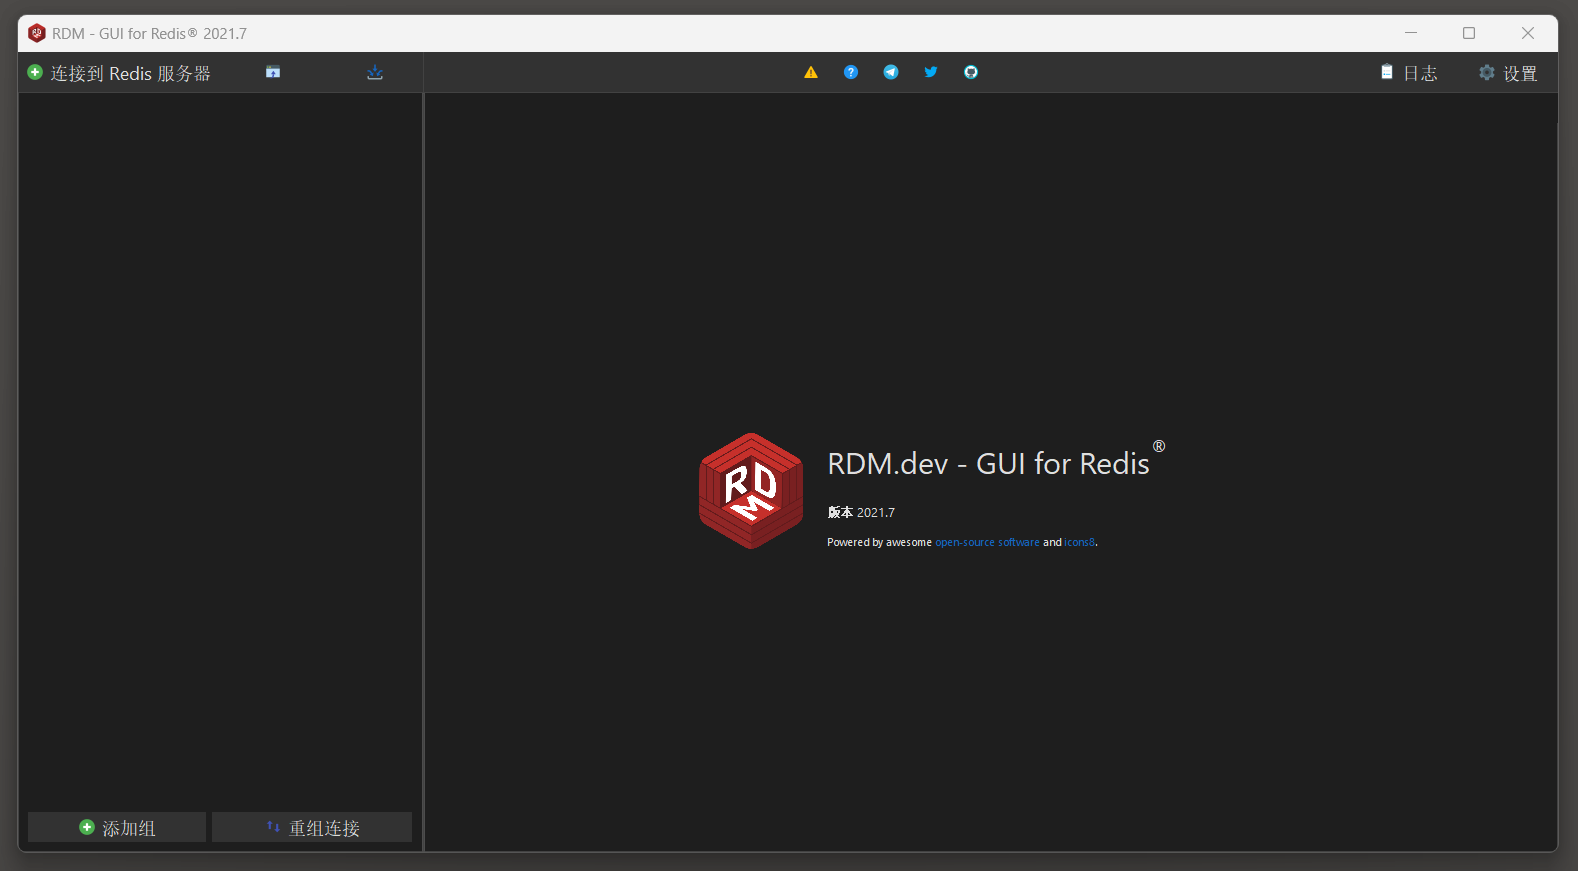Open the import connections folder icon
Screen dimensions: 1578x871
(273, 72)
